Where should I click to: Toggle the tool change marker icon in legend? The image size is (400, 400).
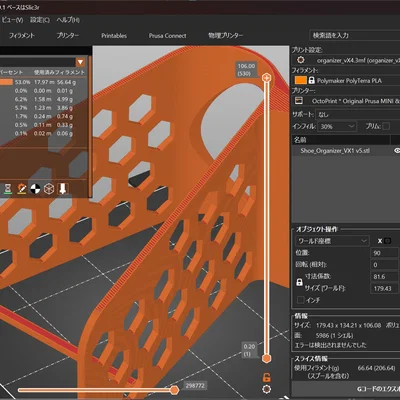point(22,189)
